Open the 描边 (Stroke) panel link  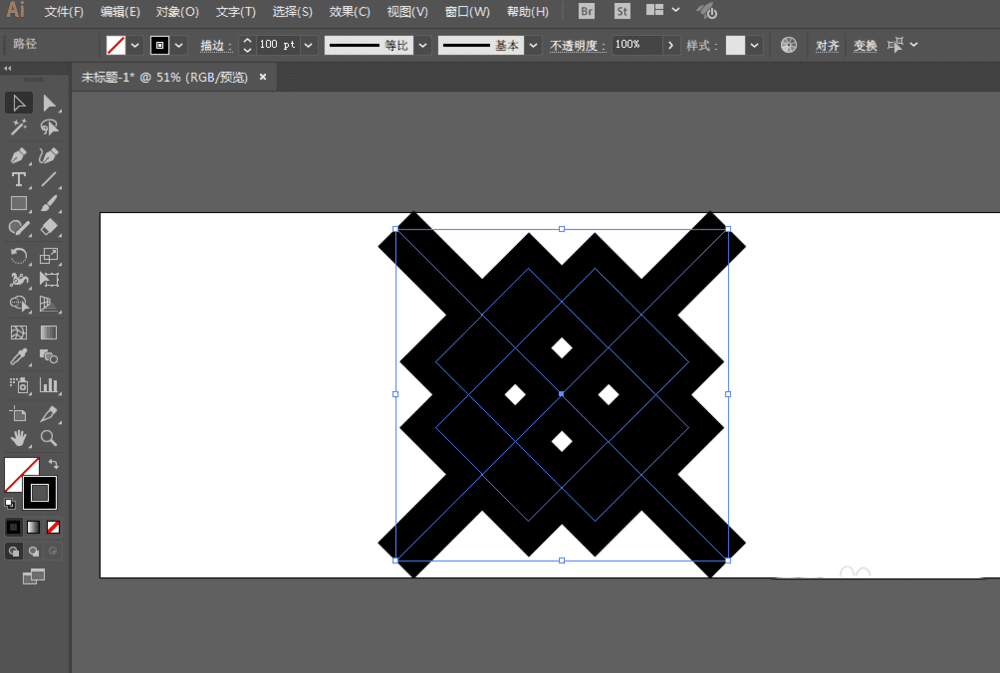pos(216,45)
